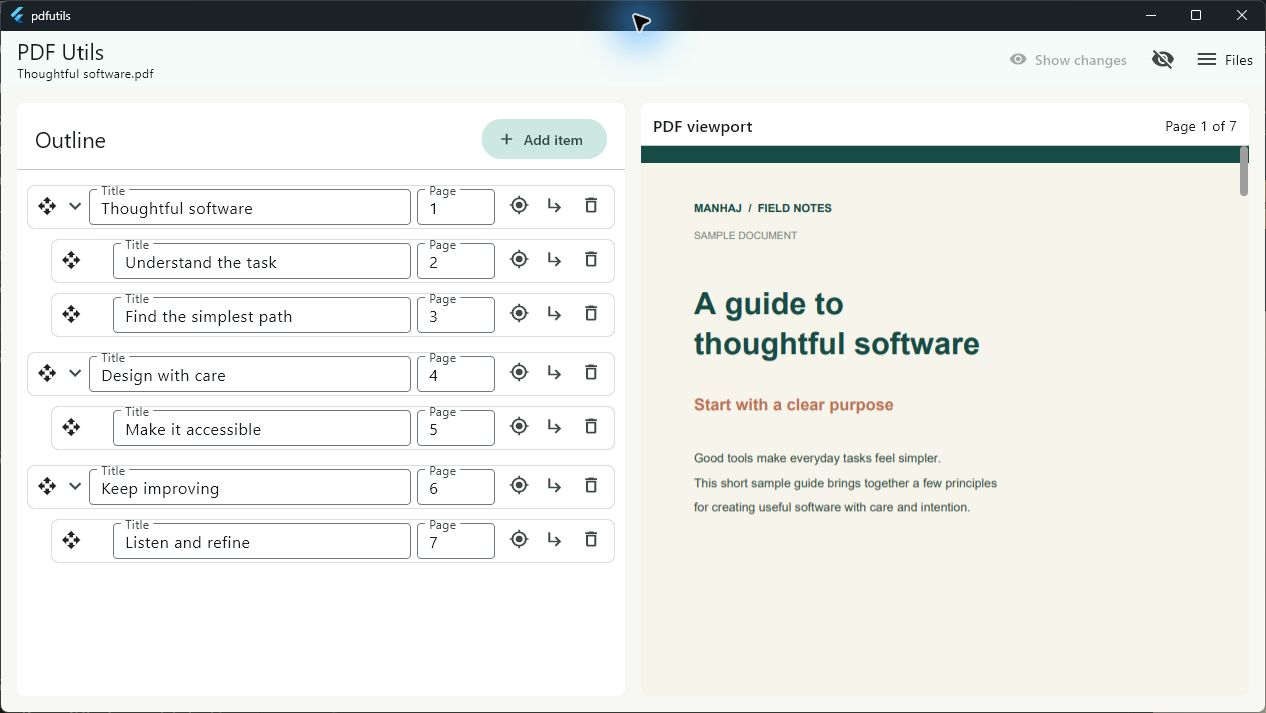The image size is (1266, 713).
Task: Click the SAMPLE DOCUMENT label
Action: pyautogui.click(x=745, y=236)
